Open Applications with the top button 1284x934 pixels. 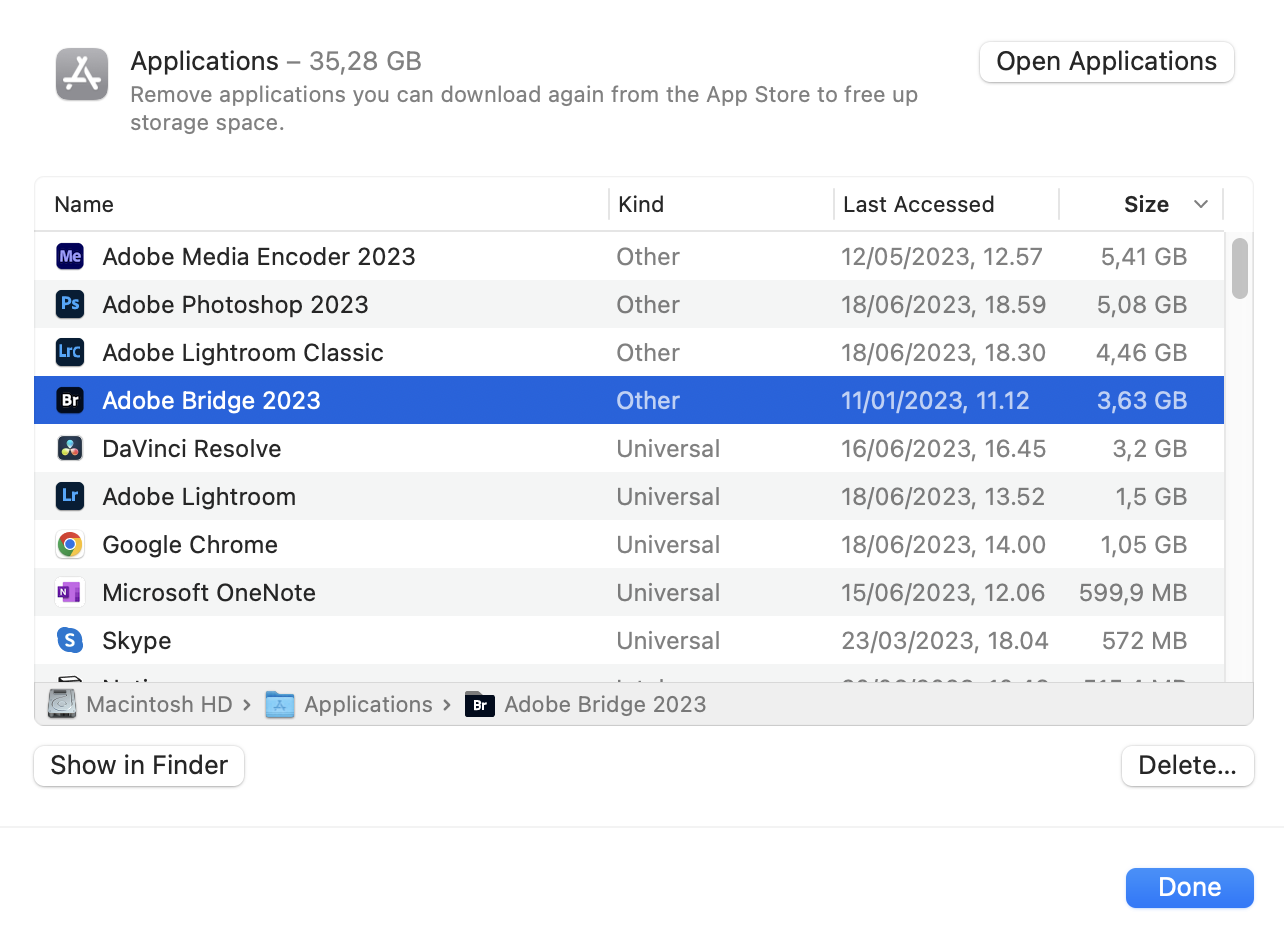pyautogui.click(x=1107, y=62)
